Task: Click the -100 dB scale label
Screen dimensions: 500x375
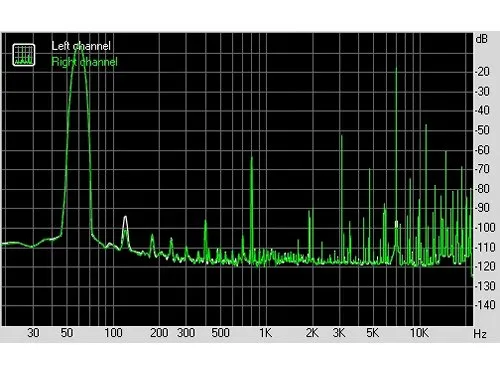Action: tap(485, 228)
